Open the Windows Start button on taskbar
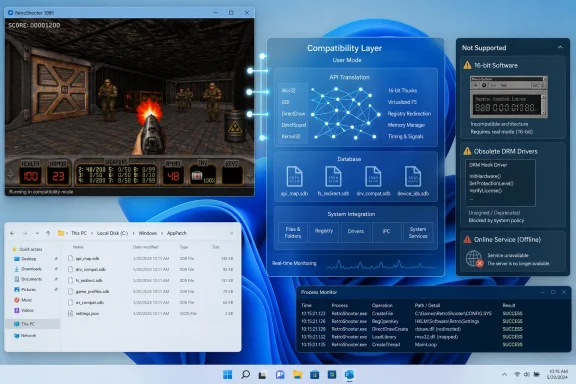This screenshot has height=384, width=576. point(227,374)
